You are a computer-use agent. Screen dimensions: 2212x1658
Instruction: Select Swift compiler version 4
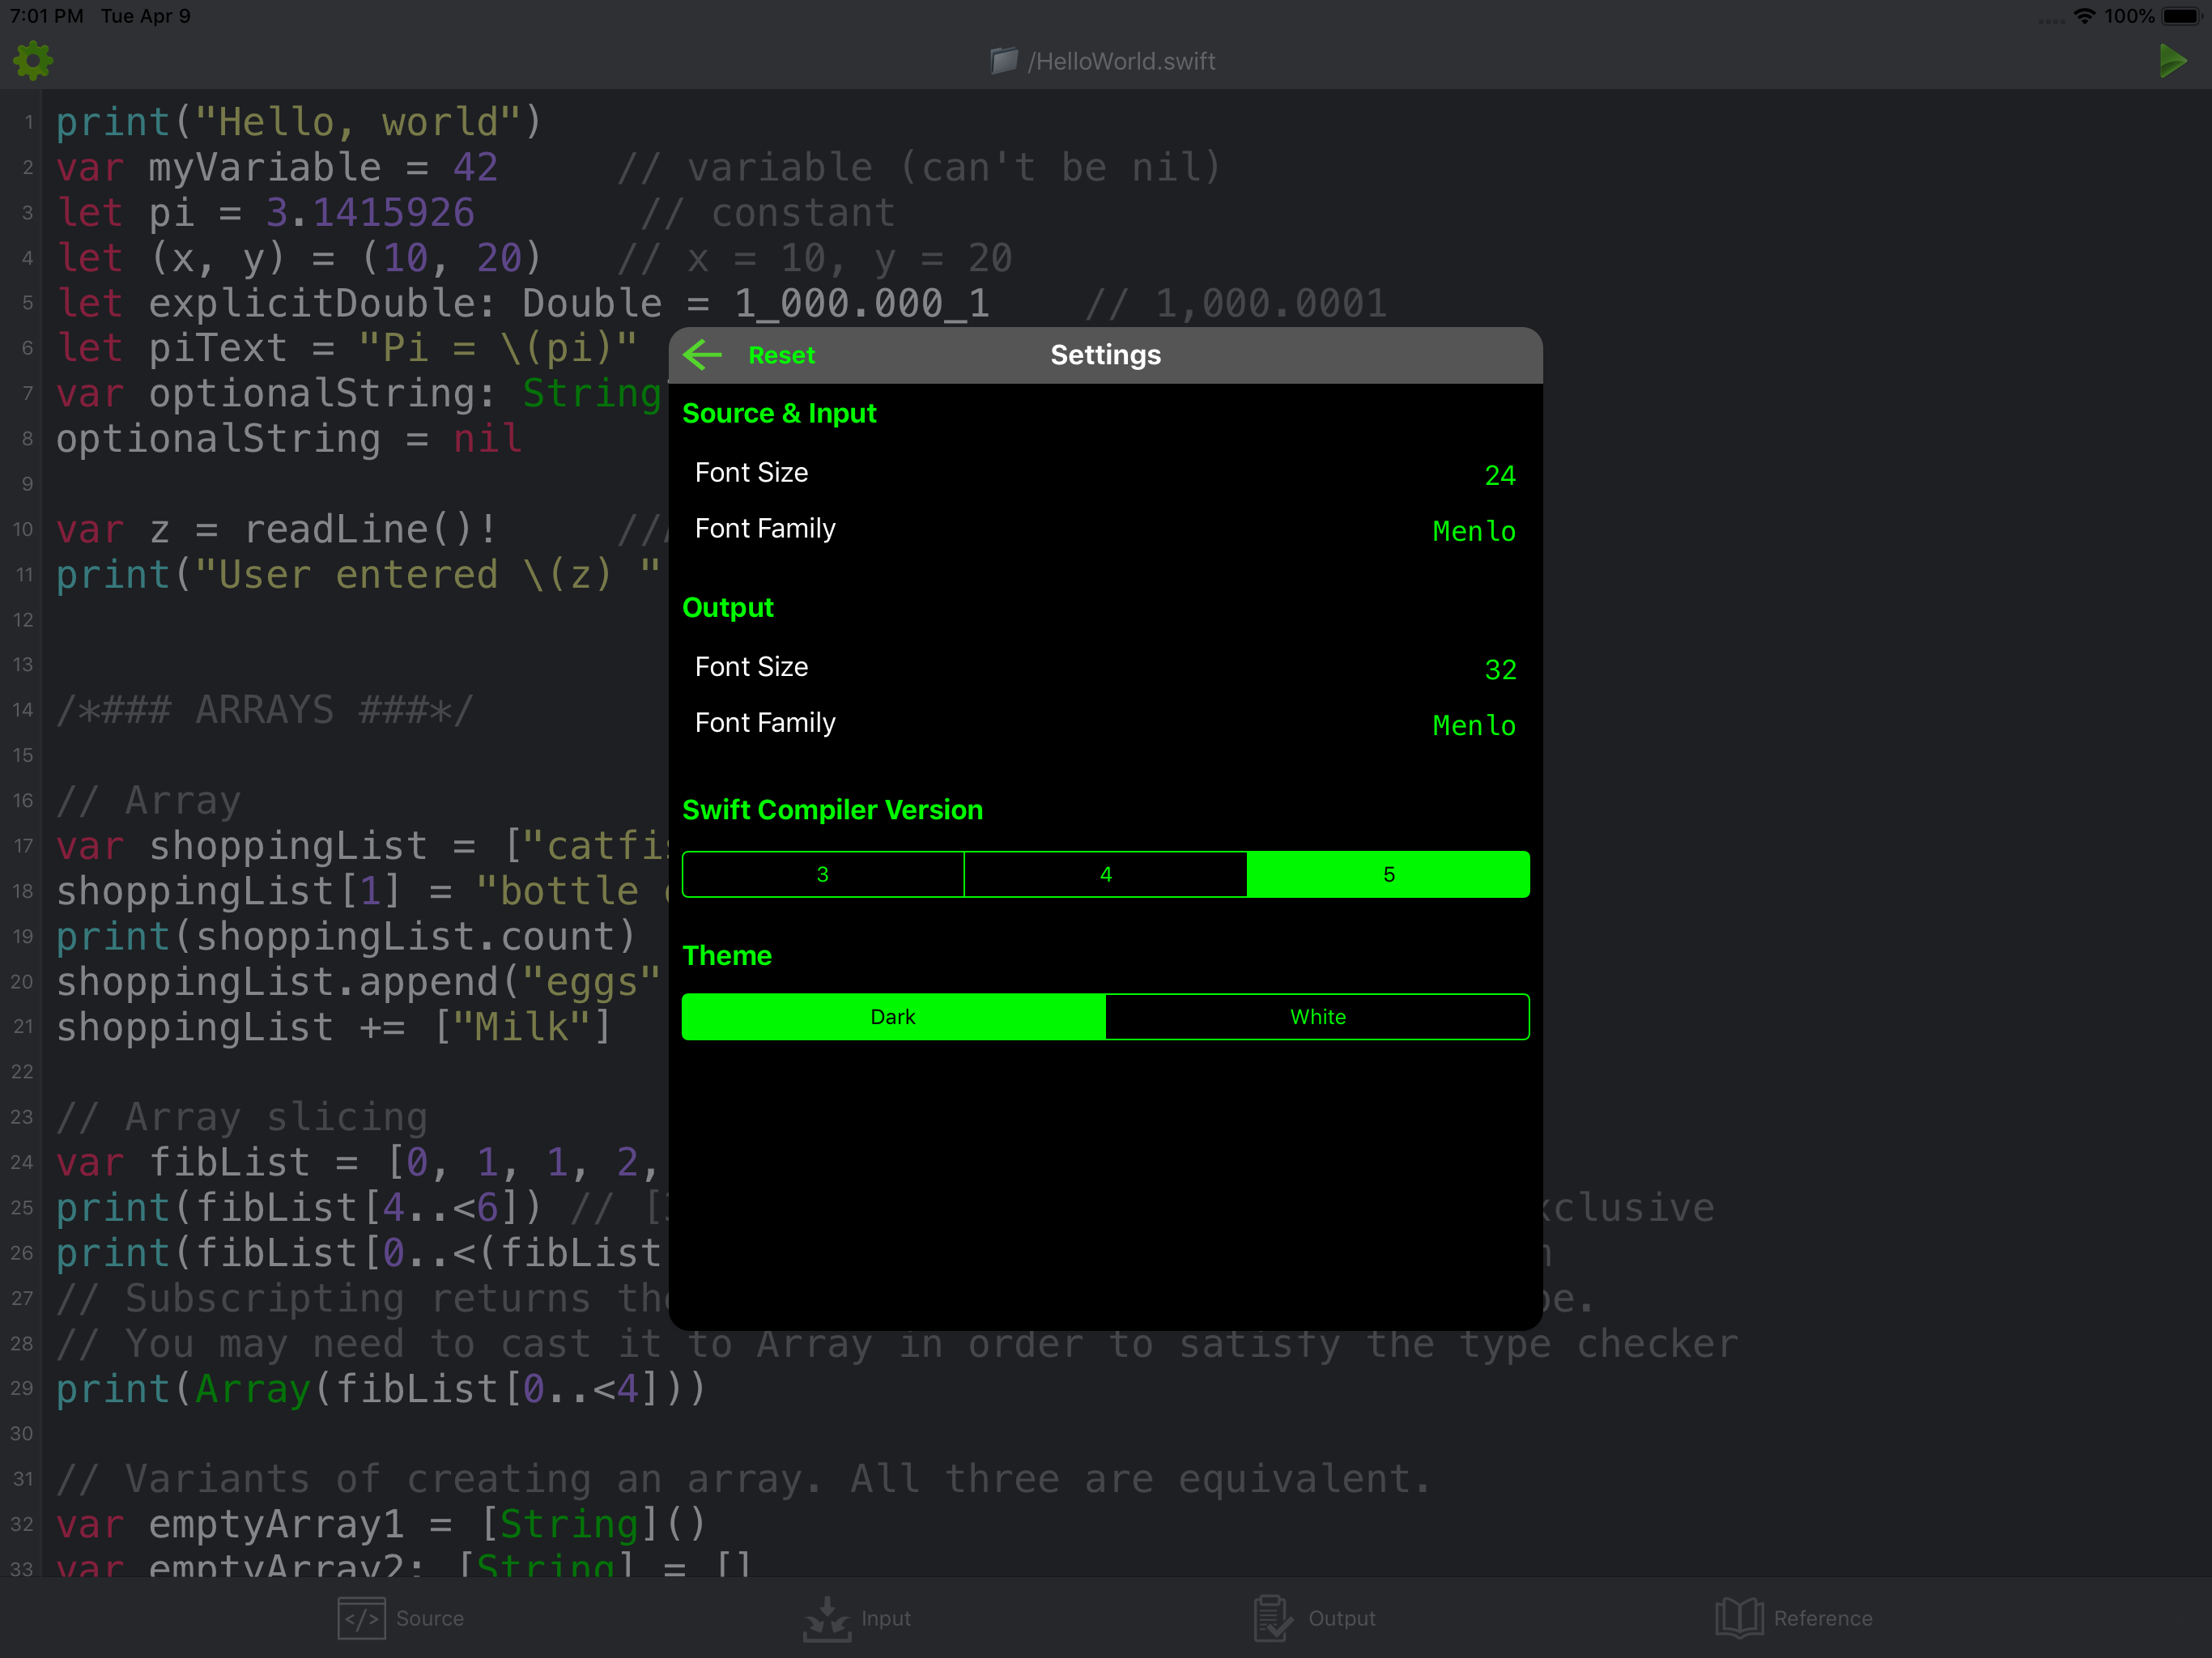tap(1105, 875)
